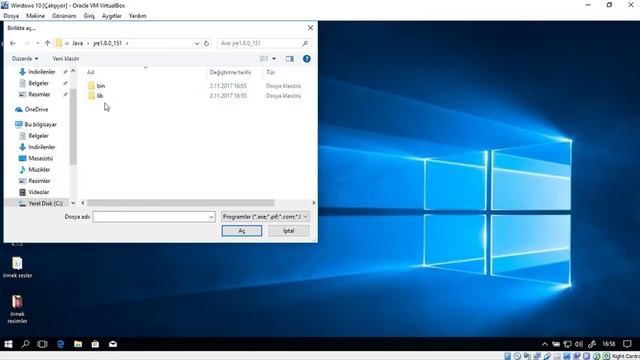Open File Explorer from taskbar
The image size is (640, 360).
tap(78, 344)
